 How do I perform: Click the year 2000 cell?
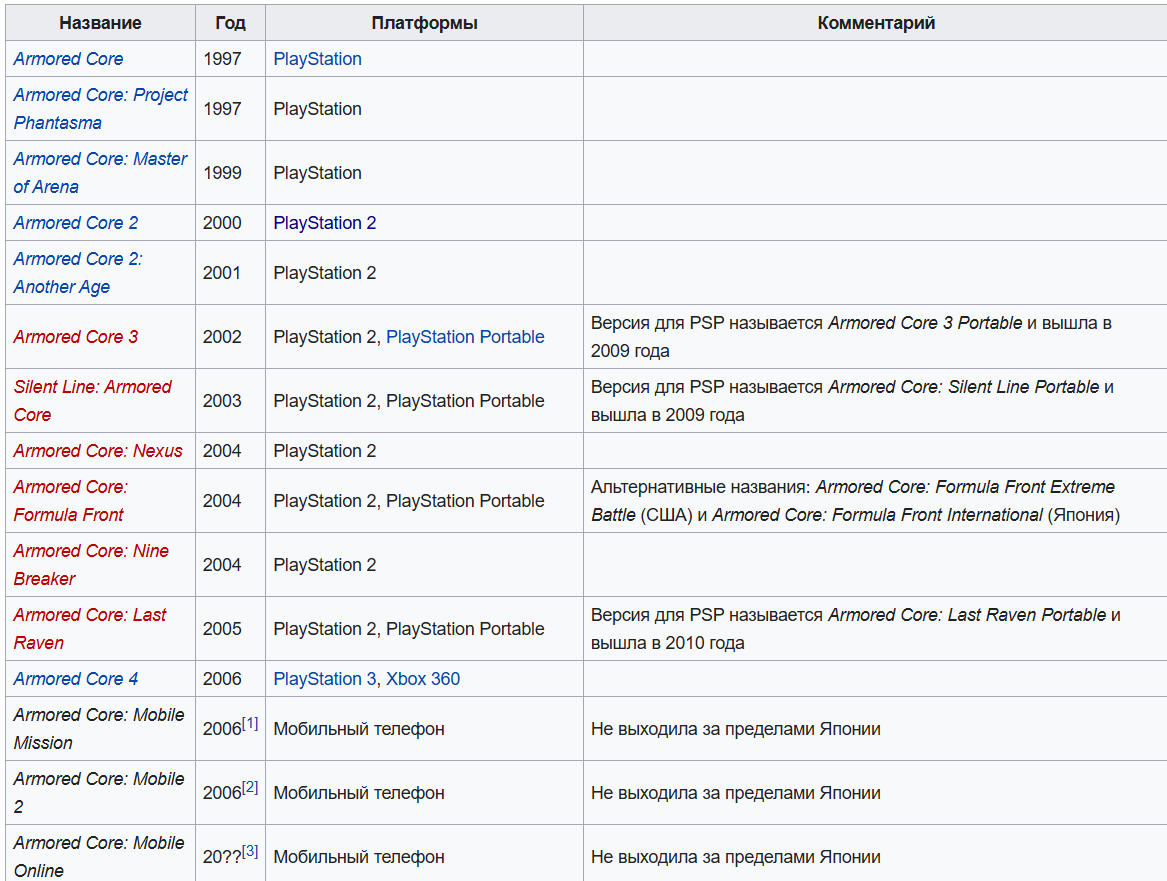coord(231,222)
